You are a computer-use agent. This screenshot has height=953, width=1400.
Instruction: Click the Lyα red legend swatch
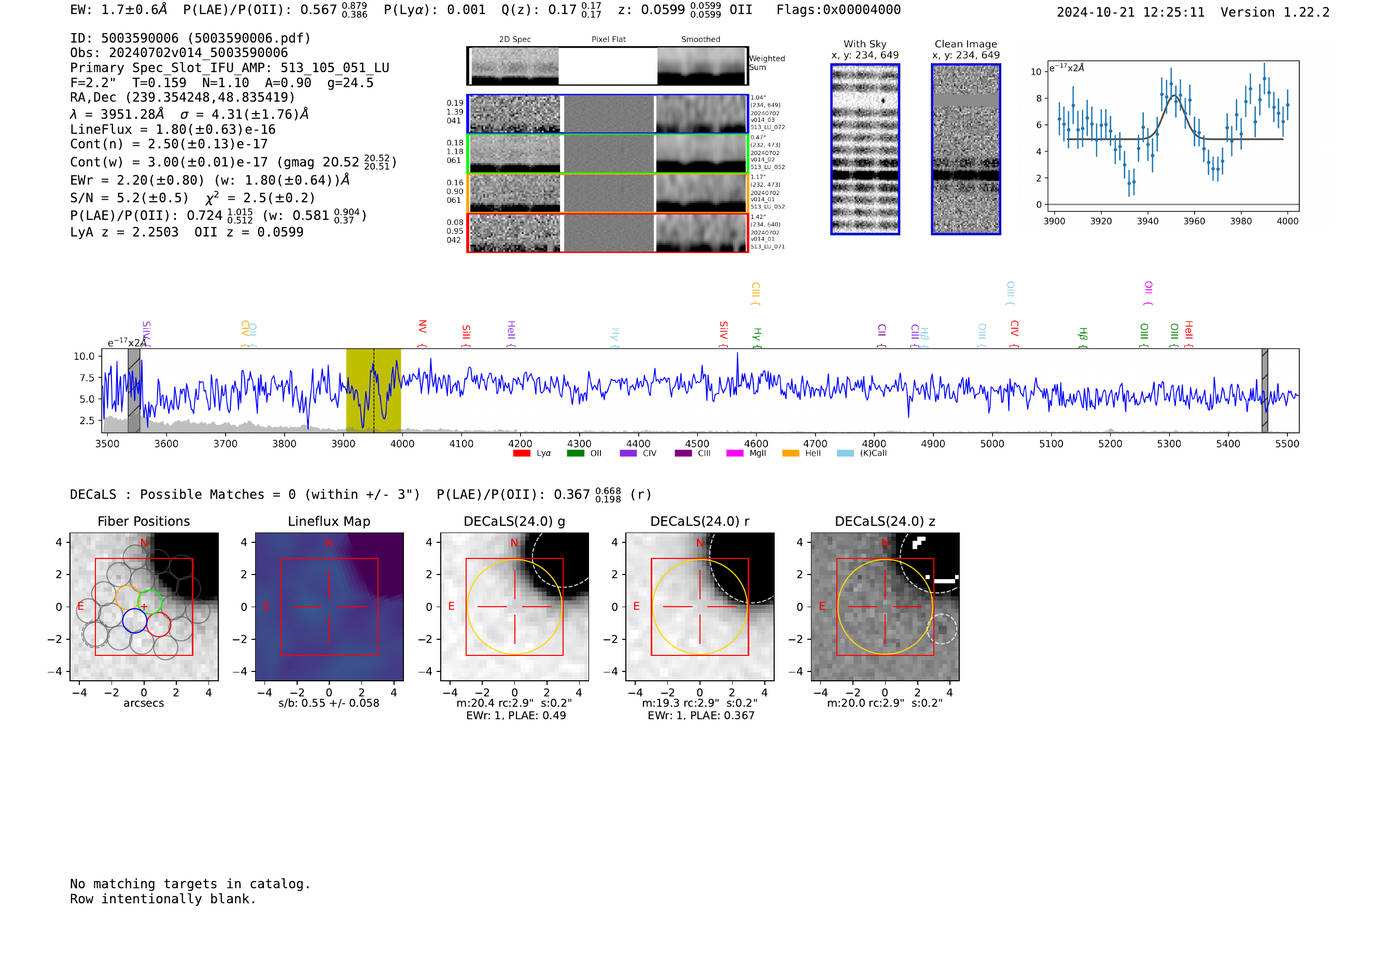tap(521, 454)
